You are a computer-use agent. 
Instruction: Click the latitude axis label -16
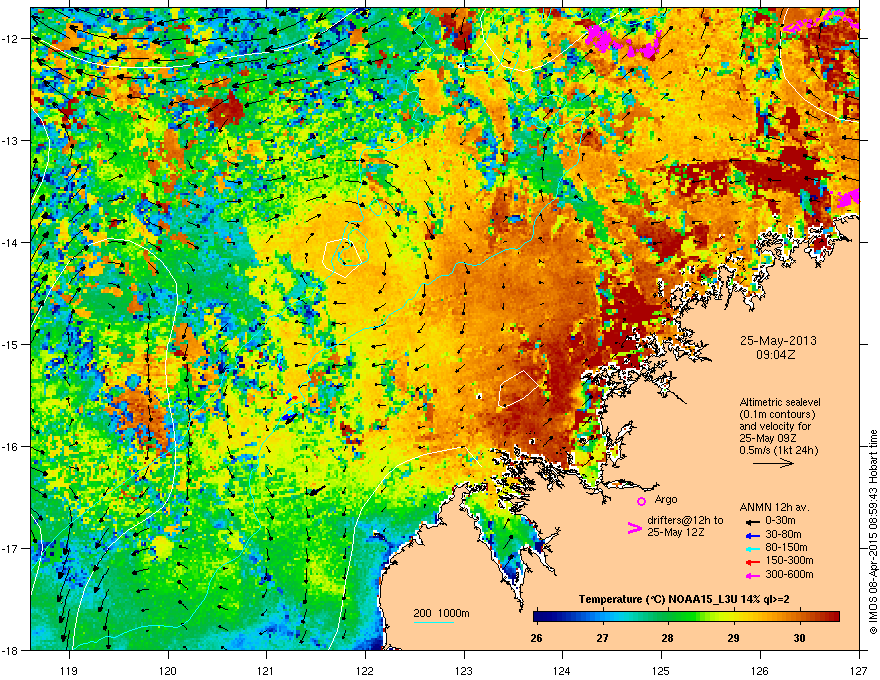(10, 447)
